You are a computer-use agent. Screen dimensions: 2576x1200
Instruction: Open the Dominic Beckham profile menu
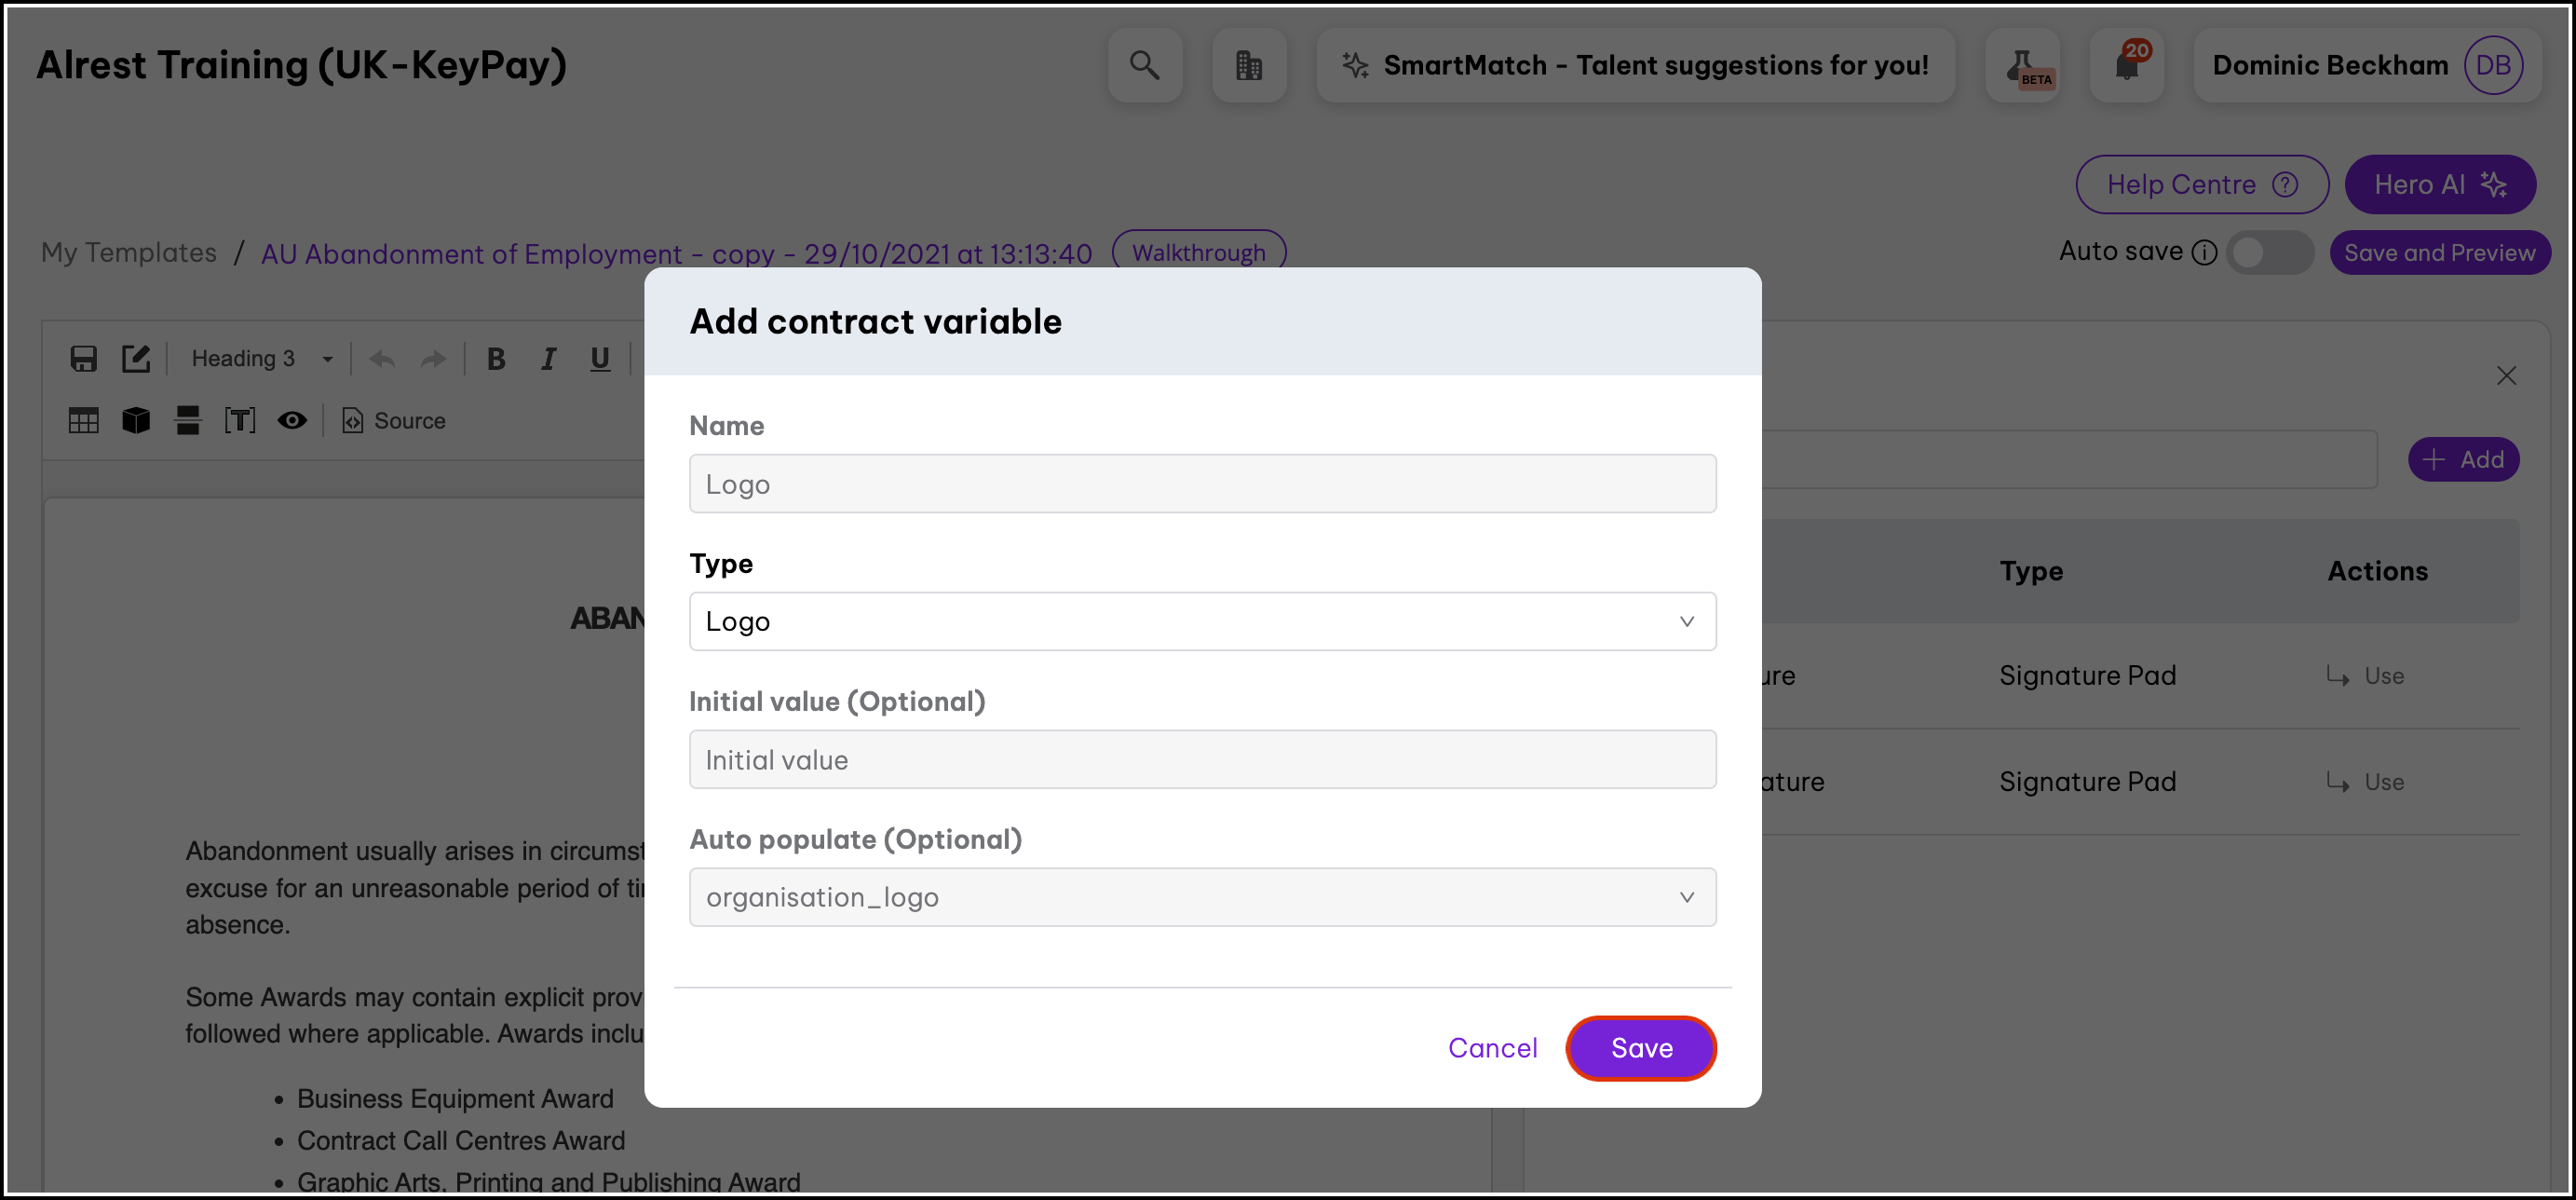2366,66
